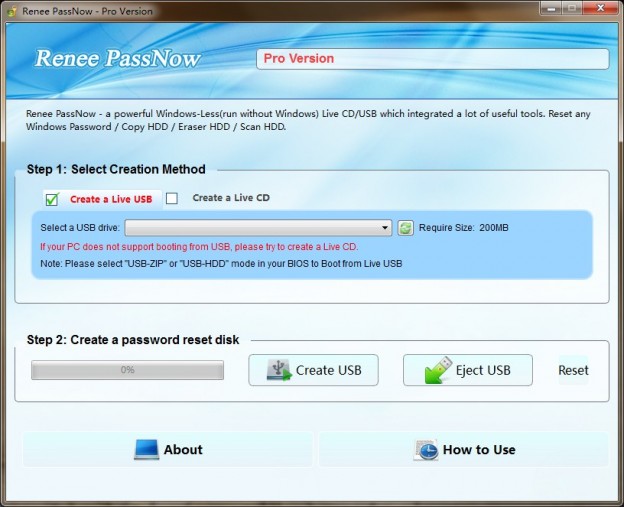Click the clock icon beside How to Use
Viewport: 624px width, 507px height.
click(425, 450)
